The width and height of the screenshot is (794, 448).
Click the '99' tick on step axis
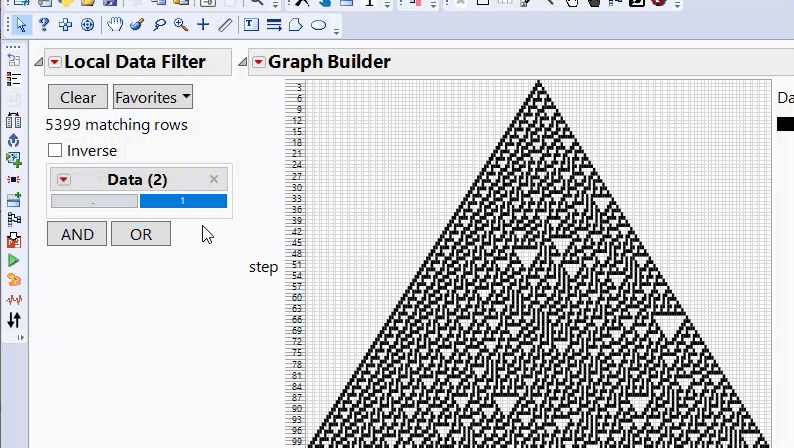(x=297, y=441)
